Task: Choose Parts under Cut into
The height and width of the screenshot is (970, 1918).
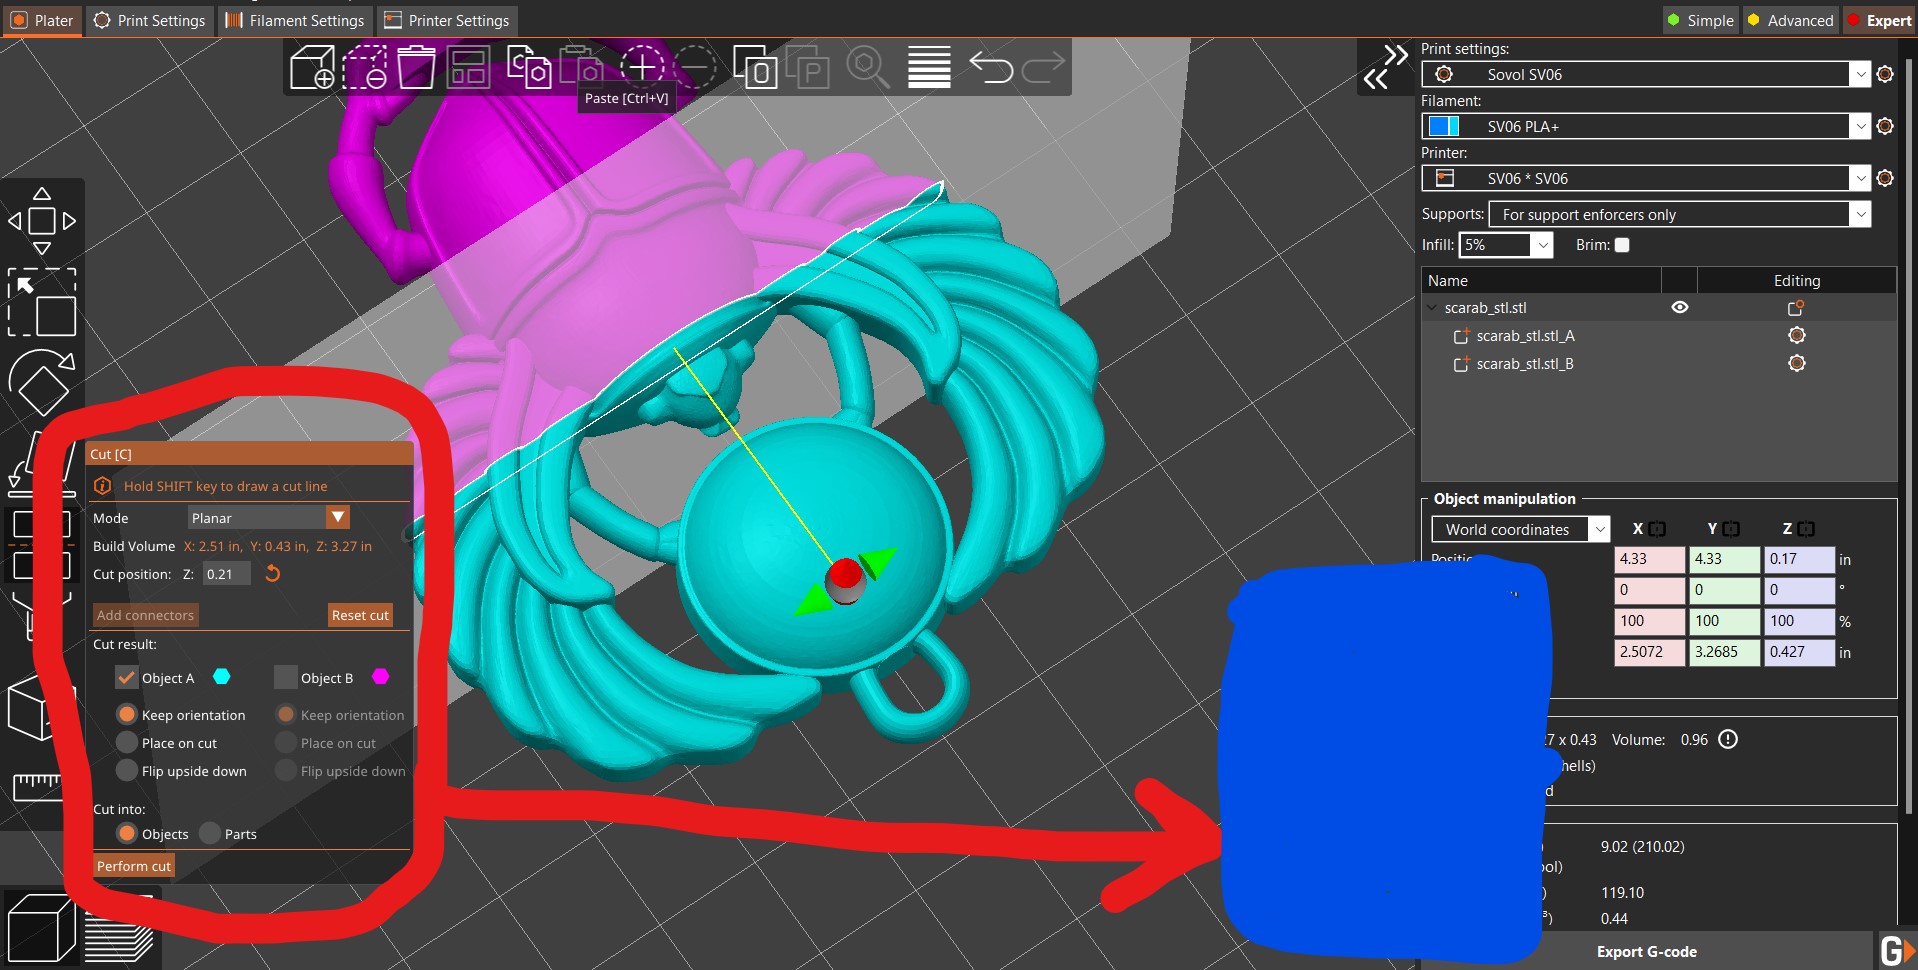Action: click(209, 833)
